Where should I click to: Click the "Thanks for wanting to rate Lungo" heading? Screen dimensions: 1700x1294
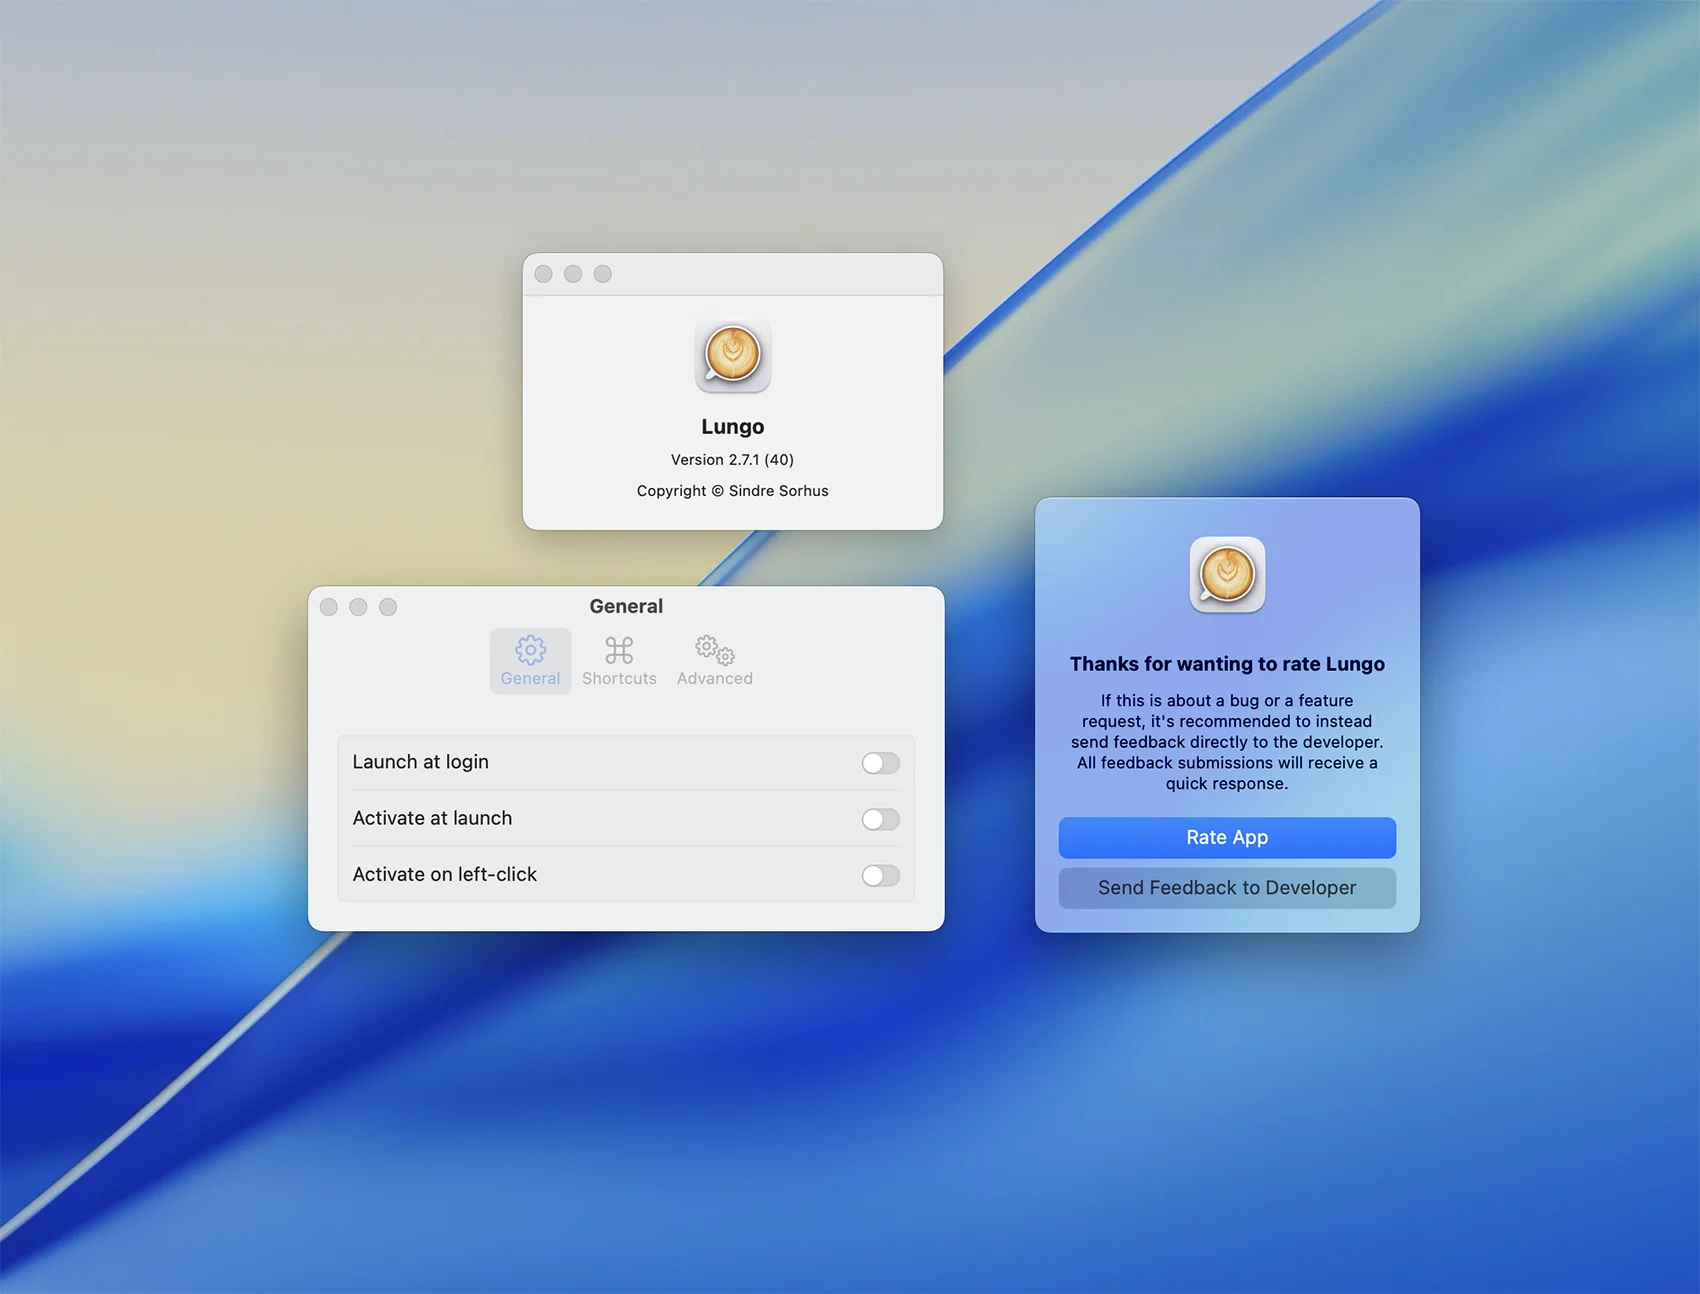click(x=1227, y=664)
